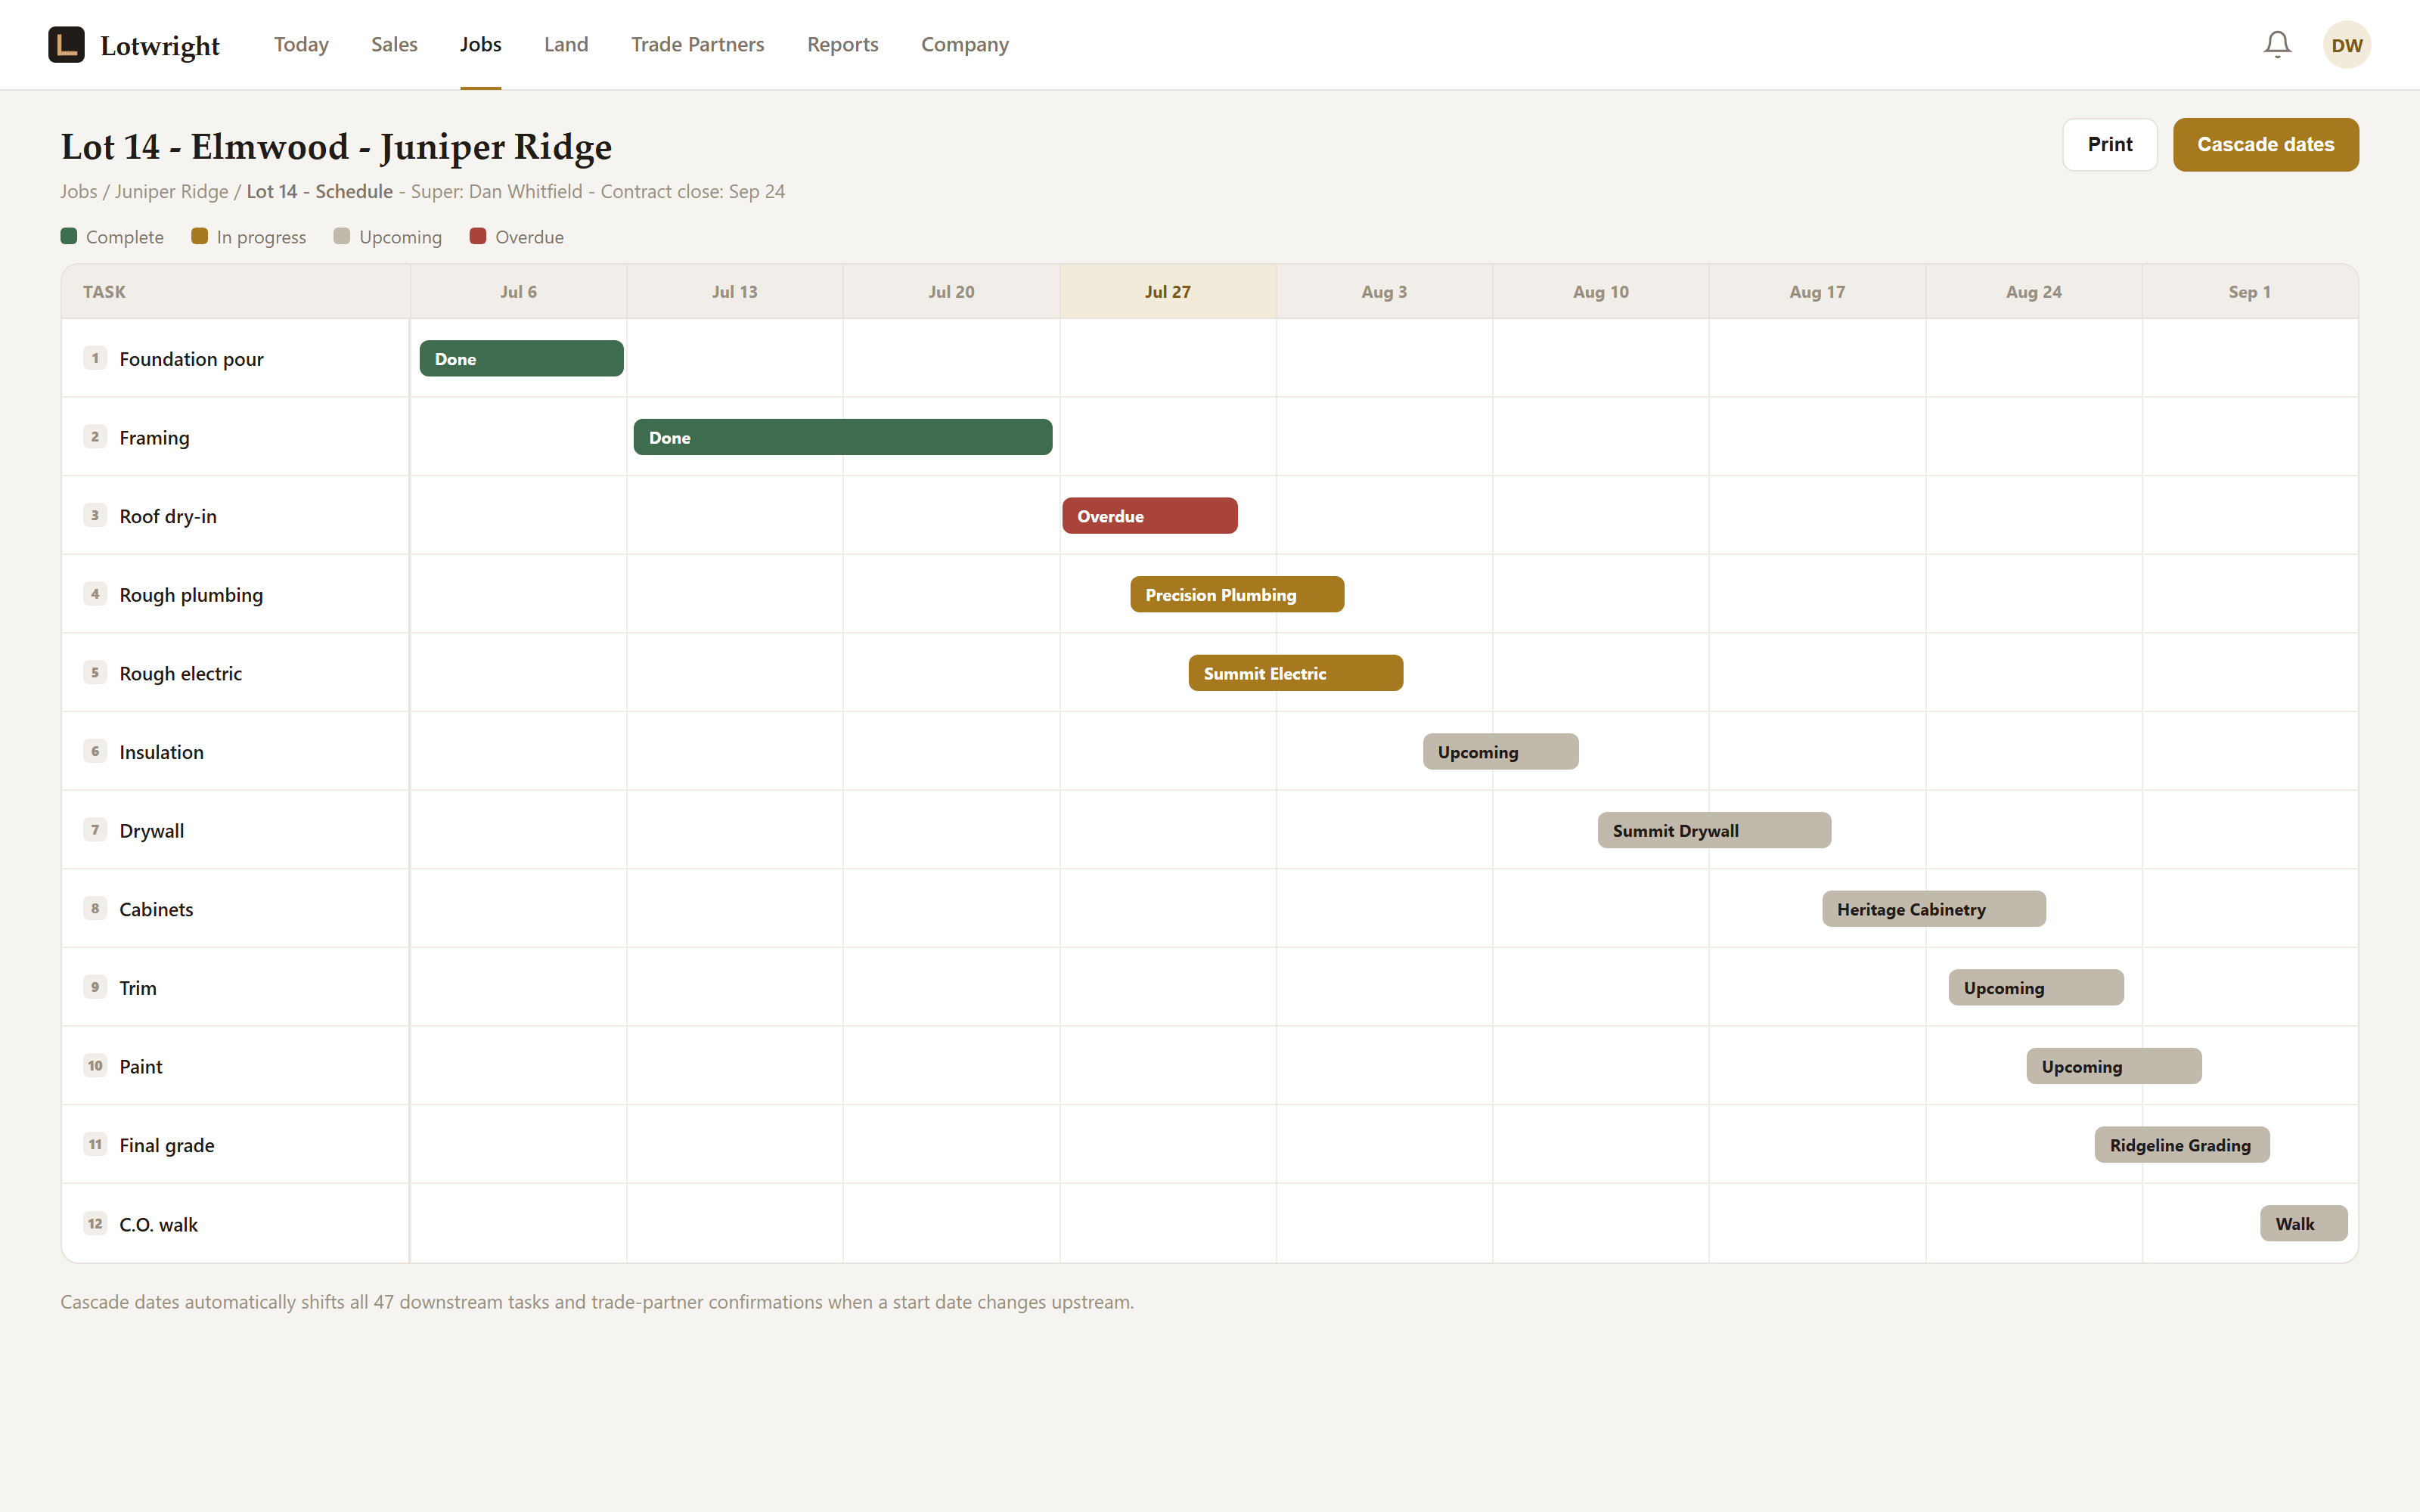Click the Print button
This screenshot has width=2420, height=1512.
coord(2110,145)
